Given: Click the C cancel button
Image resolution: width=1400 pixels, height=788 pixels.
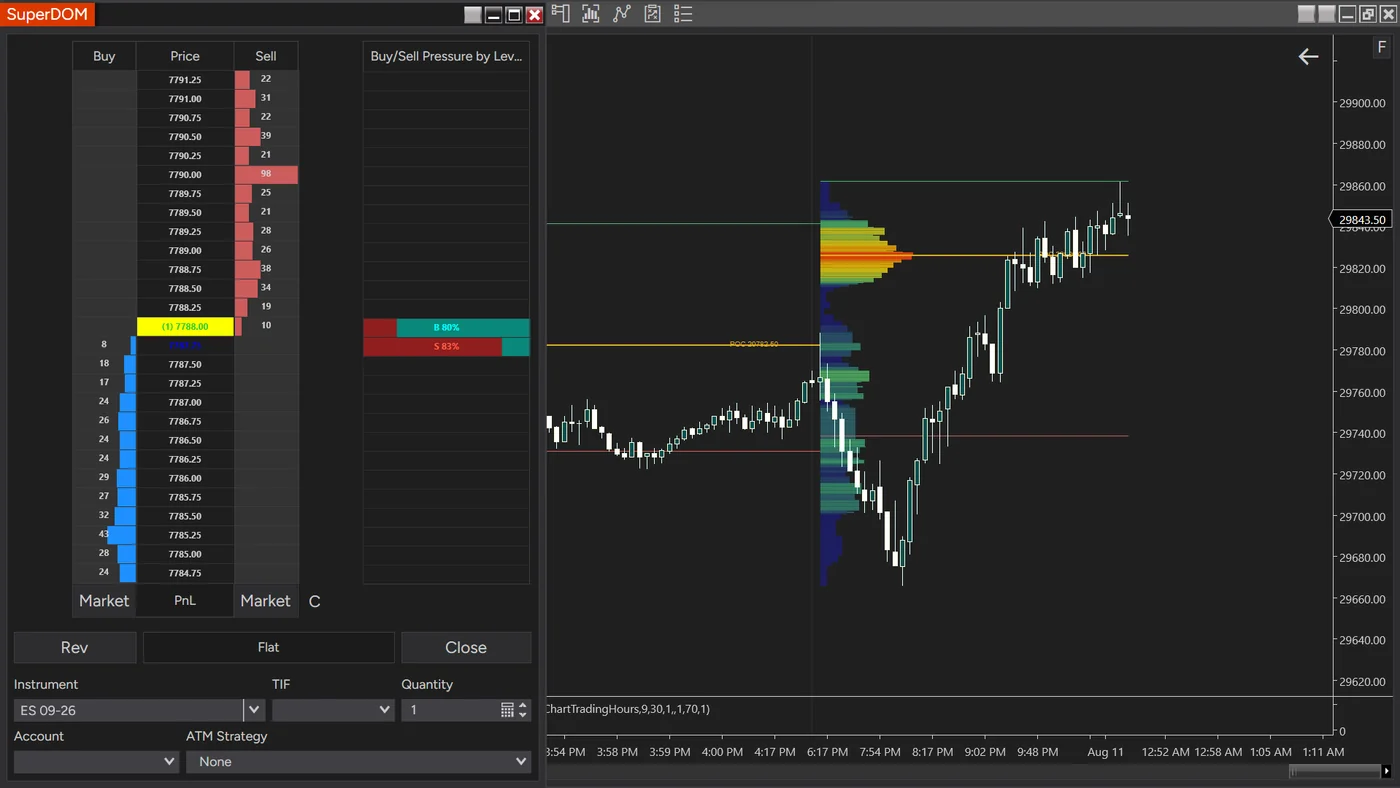Looking at the screenshot, I should pos(315,602).
